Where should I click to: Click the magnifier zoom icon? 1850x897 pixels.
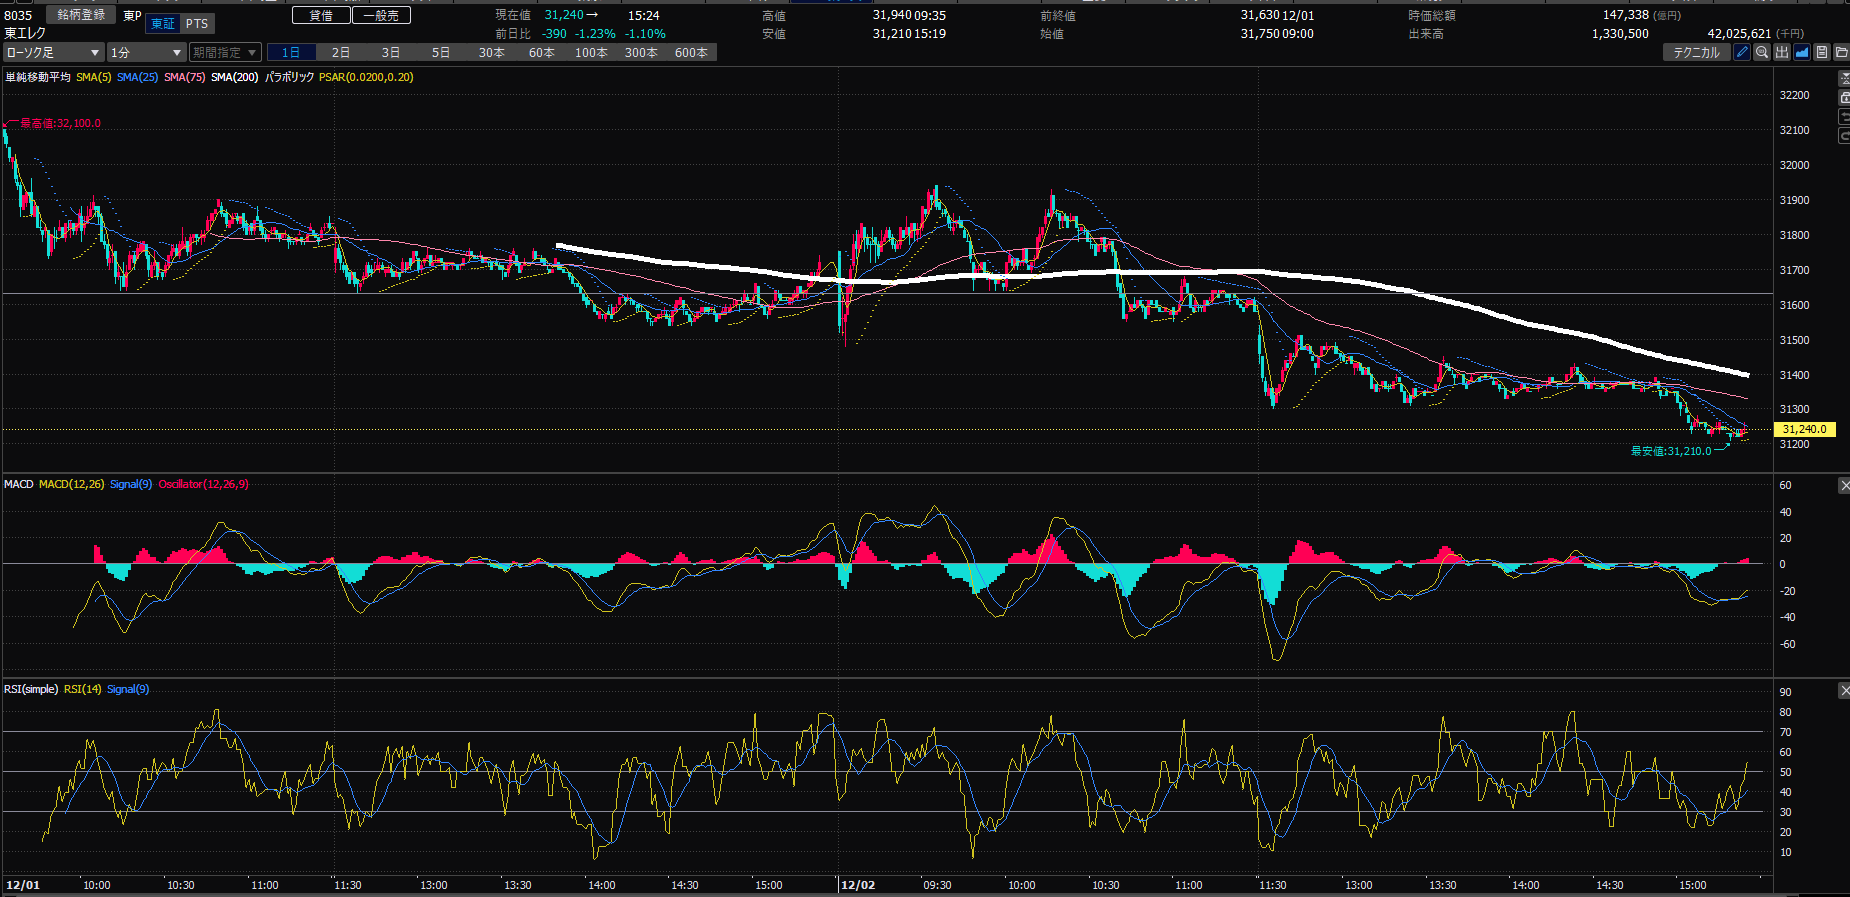pyautogui.click(x=1762, y=52)
